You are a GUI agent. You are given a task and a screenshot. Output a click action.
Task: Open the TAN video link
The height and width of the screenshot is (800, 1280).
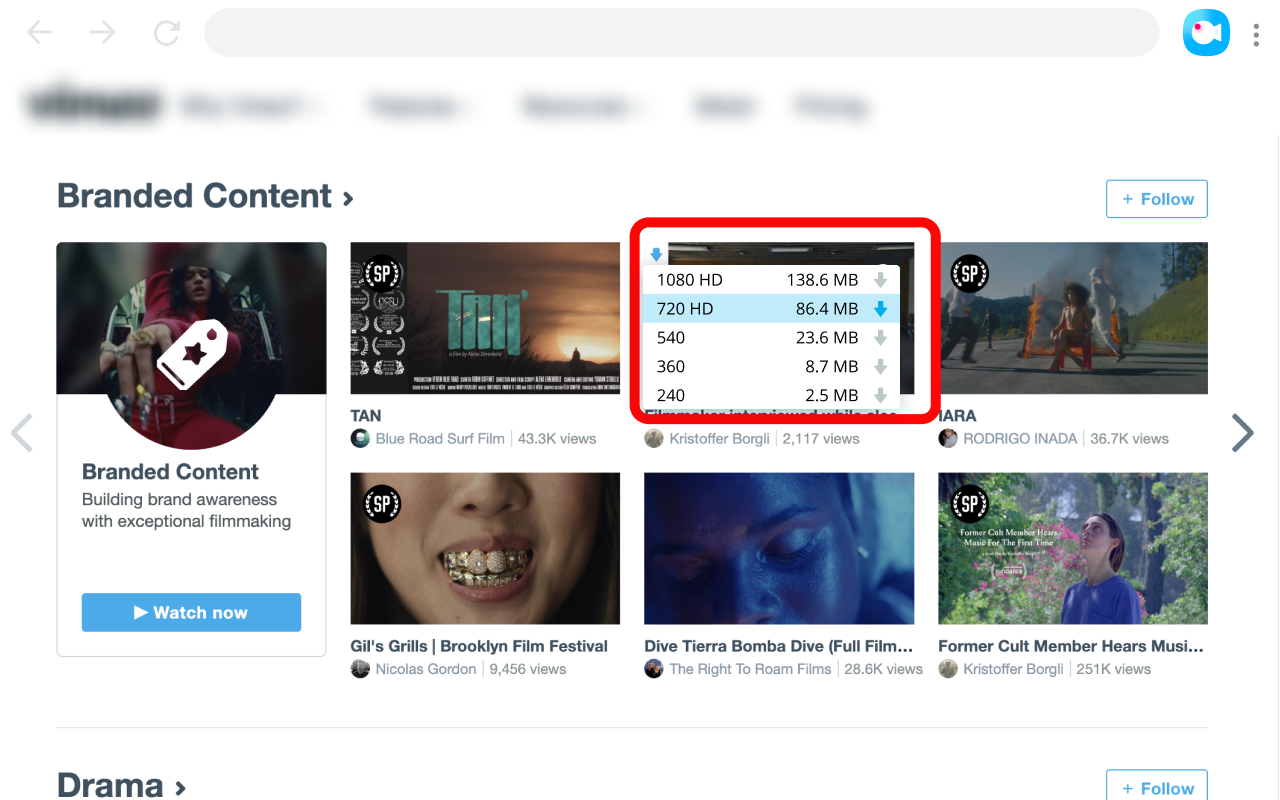click(x=365, y=415)
